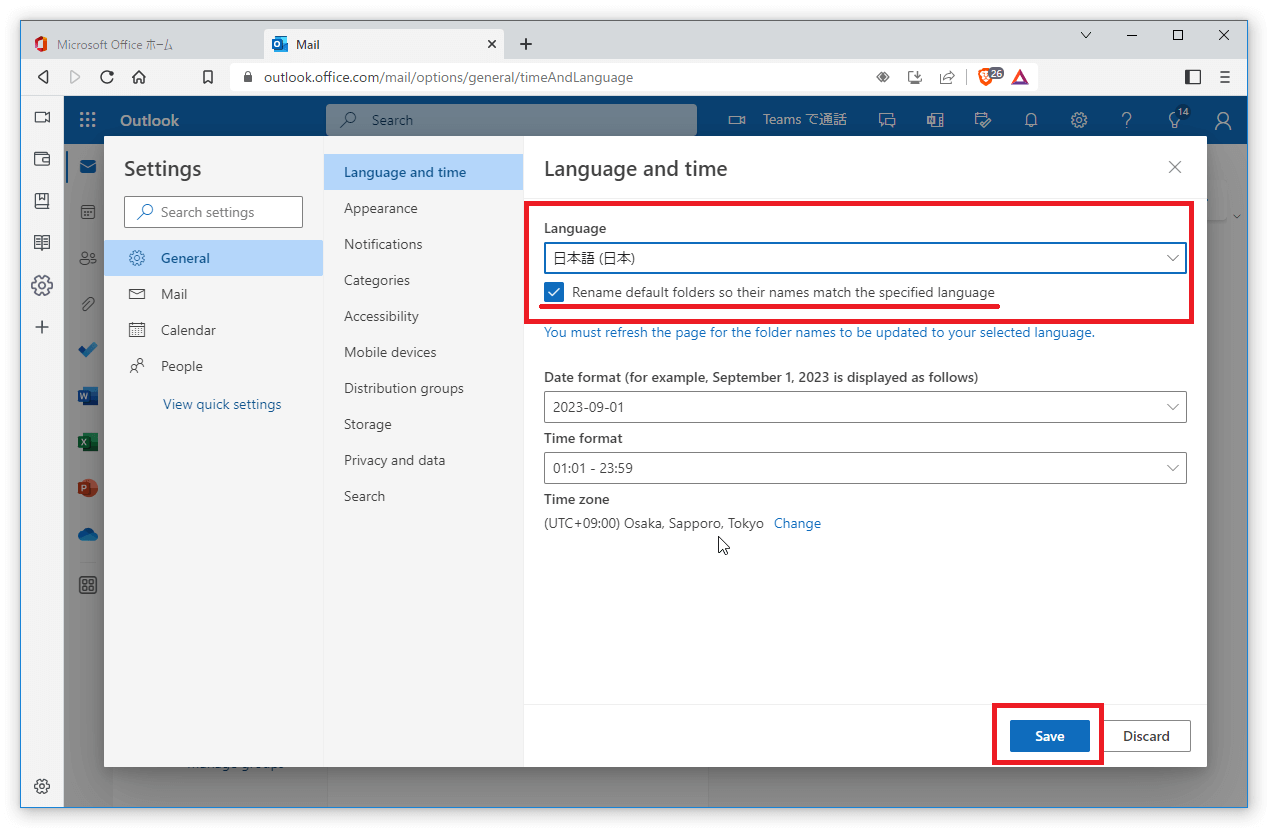This screenshot has width=1268, height=828.
Task: Click the help question mark icon
Action: [x=1127, y=120]
